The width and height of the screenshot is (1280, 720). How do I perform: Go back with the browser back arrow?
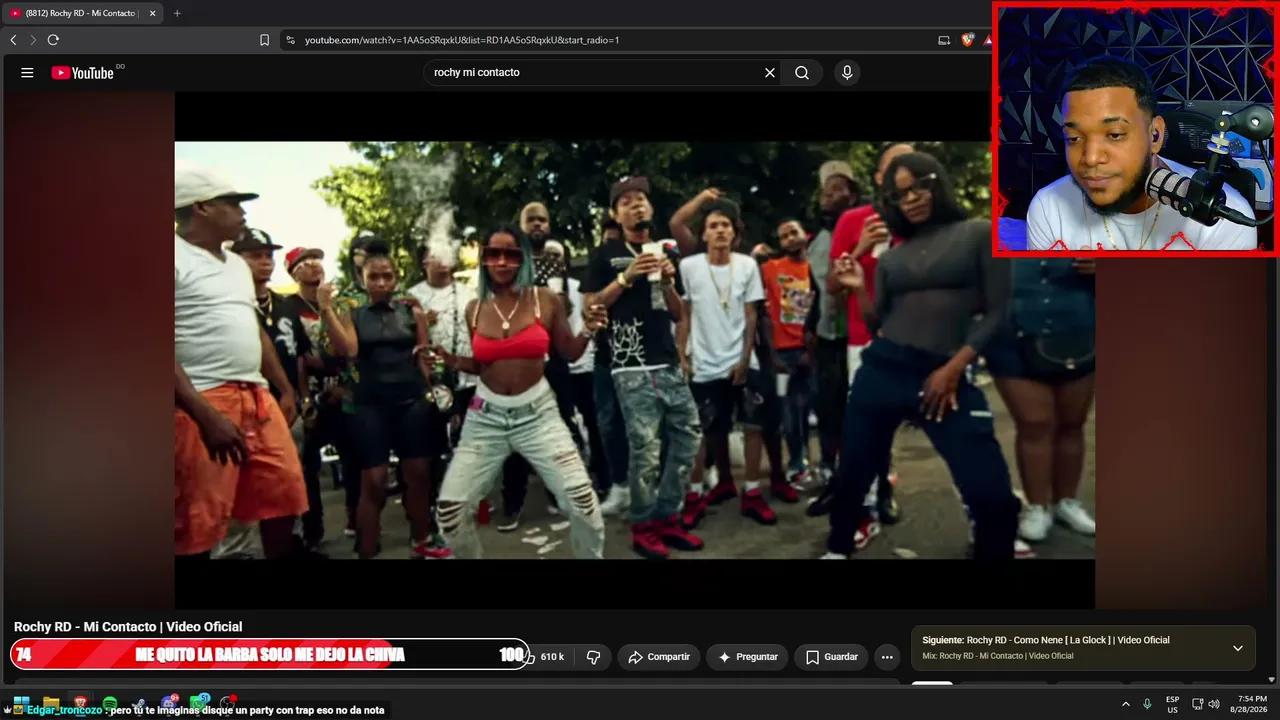[x=13, y=40]
